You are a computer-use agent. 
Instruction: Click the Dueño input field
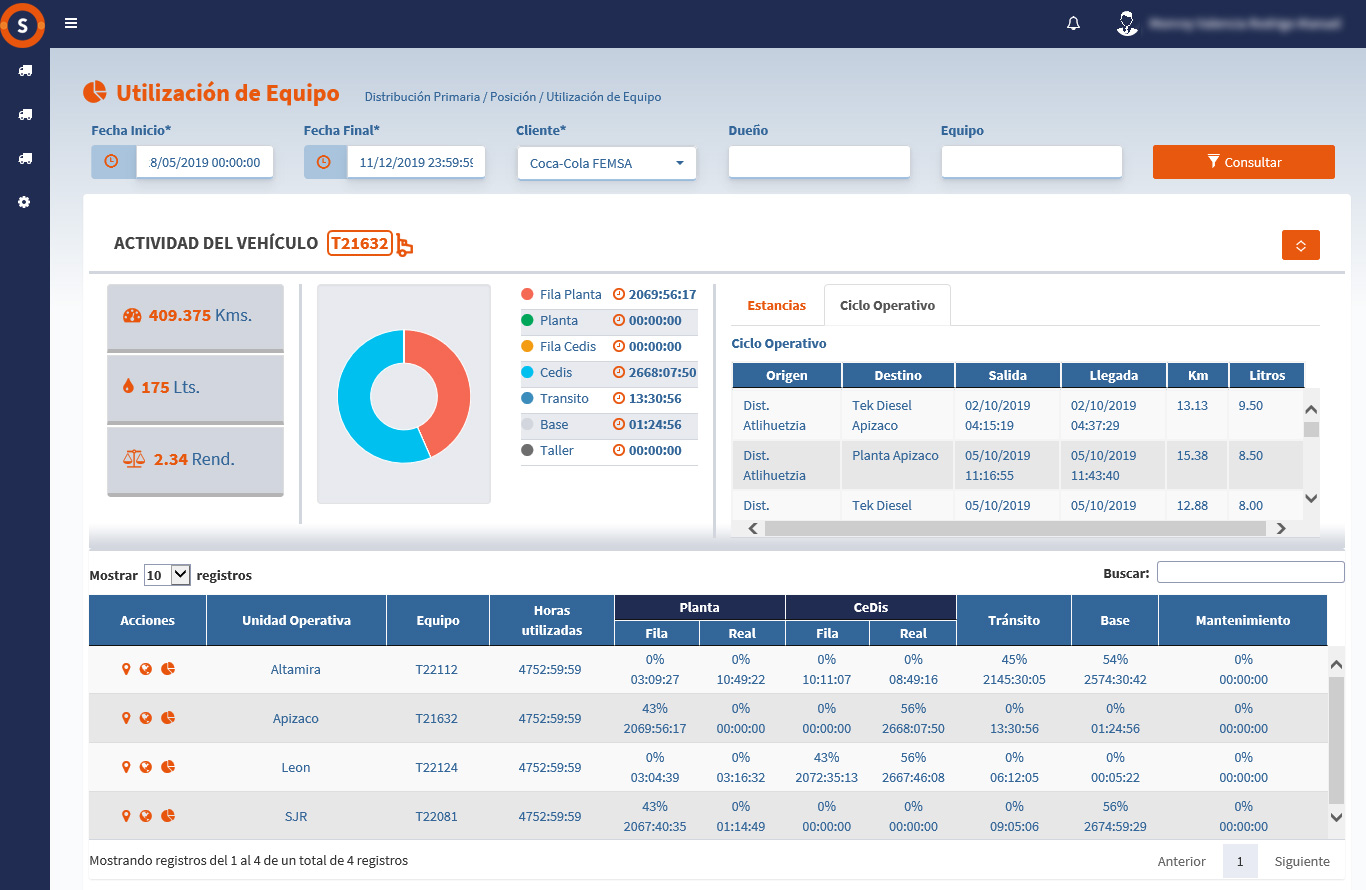(819, 162)
